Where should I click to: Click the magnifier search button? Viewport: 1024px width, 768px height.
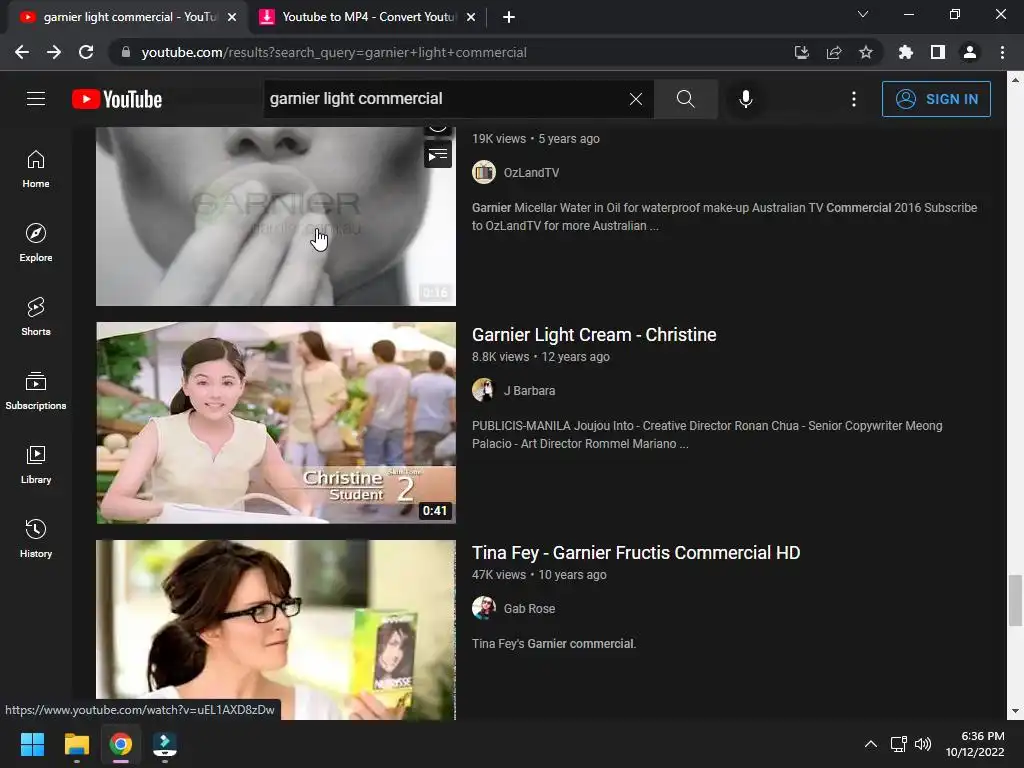click(x=686, y=99)
